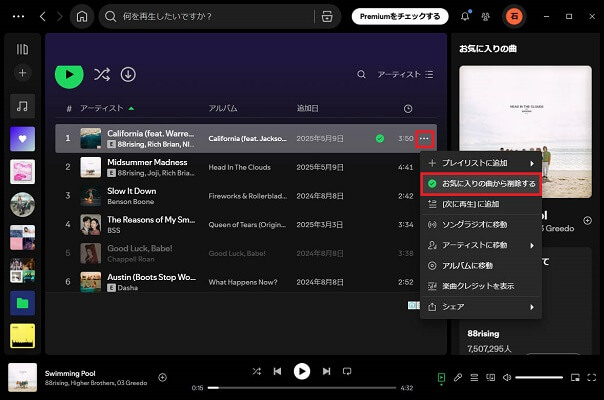The height and width of the screenshot is (400, 604).
Task: Focus the search input field
Action: pyautogui.click(x=218, y=17)
